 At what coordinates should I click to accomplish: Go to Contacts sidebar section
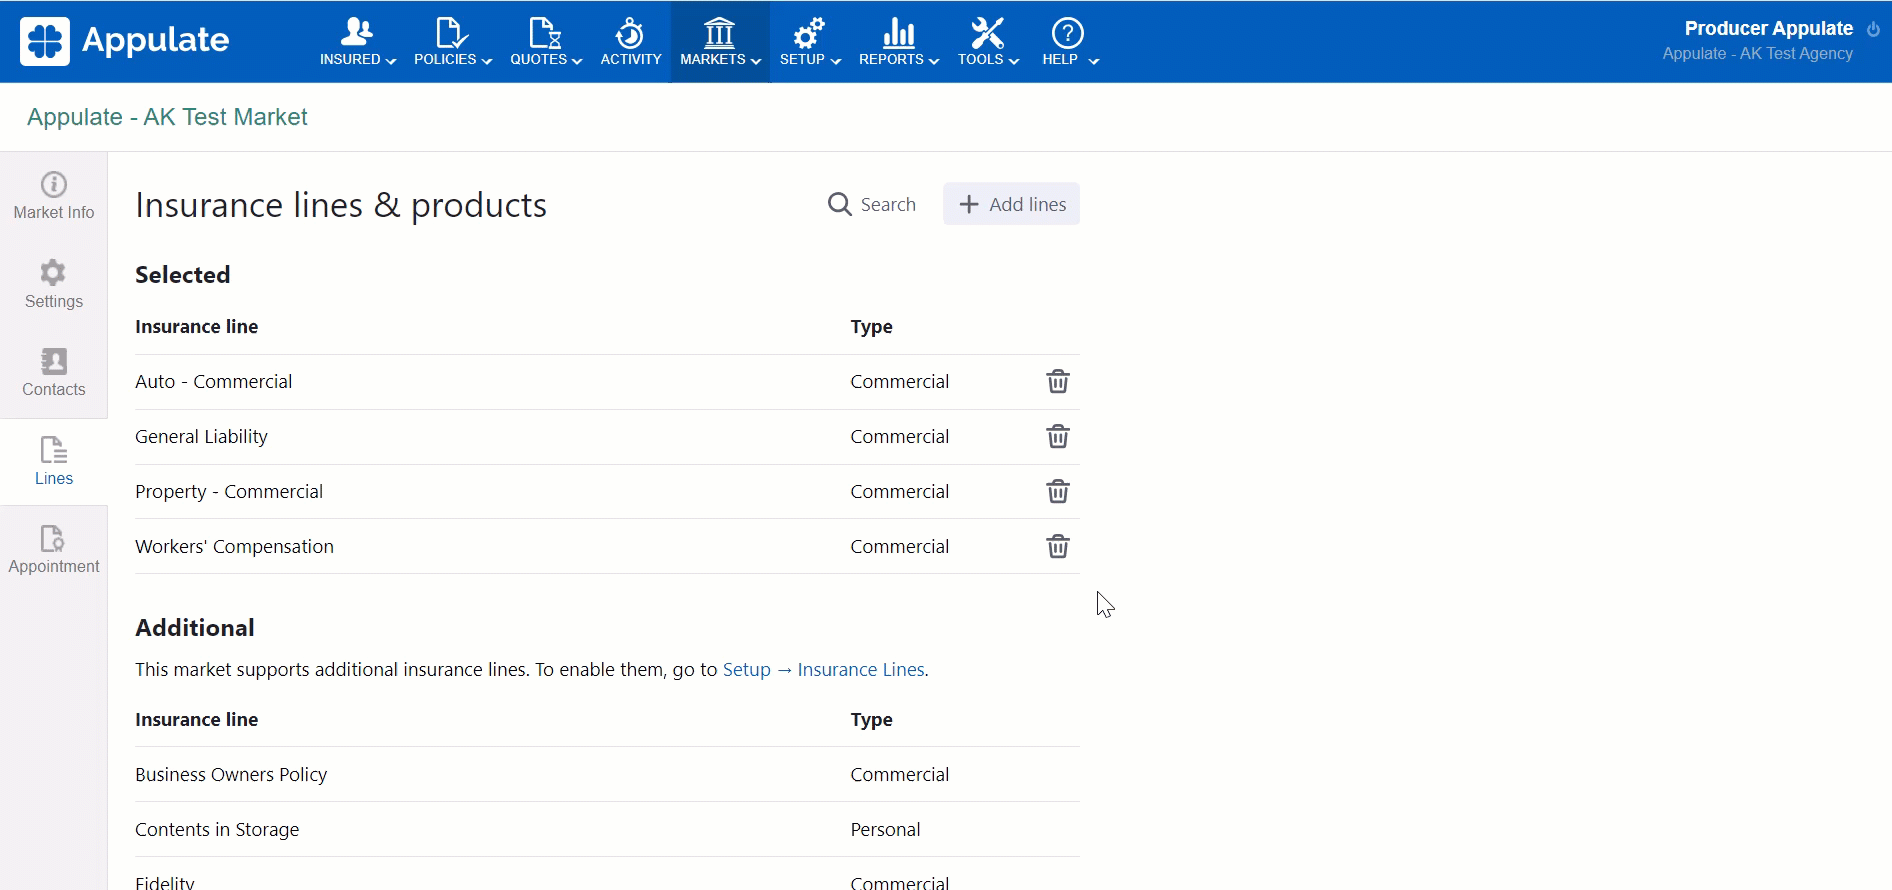tap(54, 373)
